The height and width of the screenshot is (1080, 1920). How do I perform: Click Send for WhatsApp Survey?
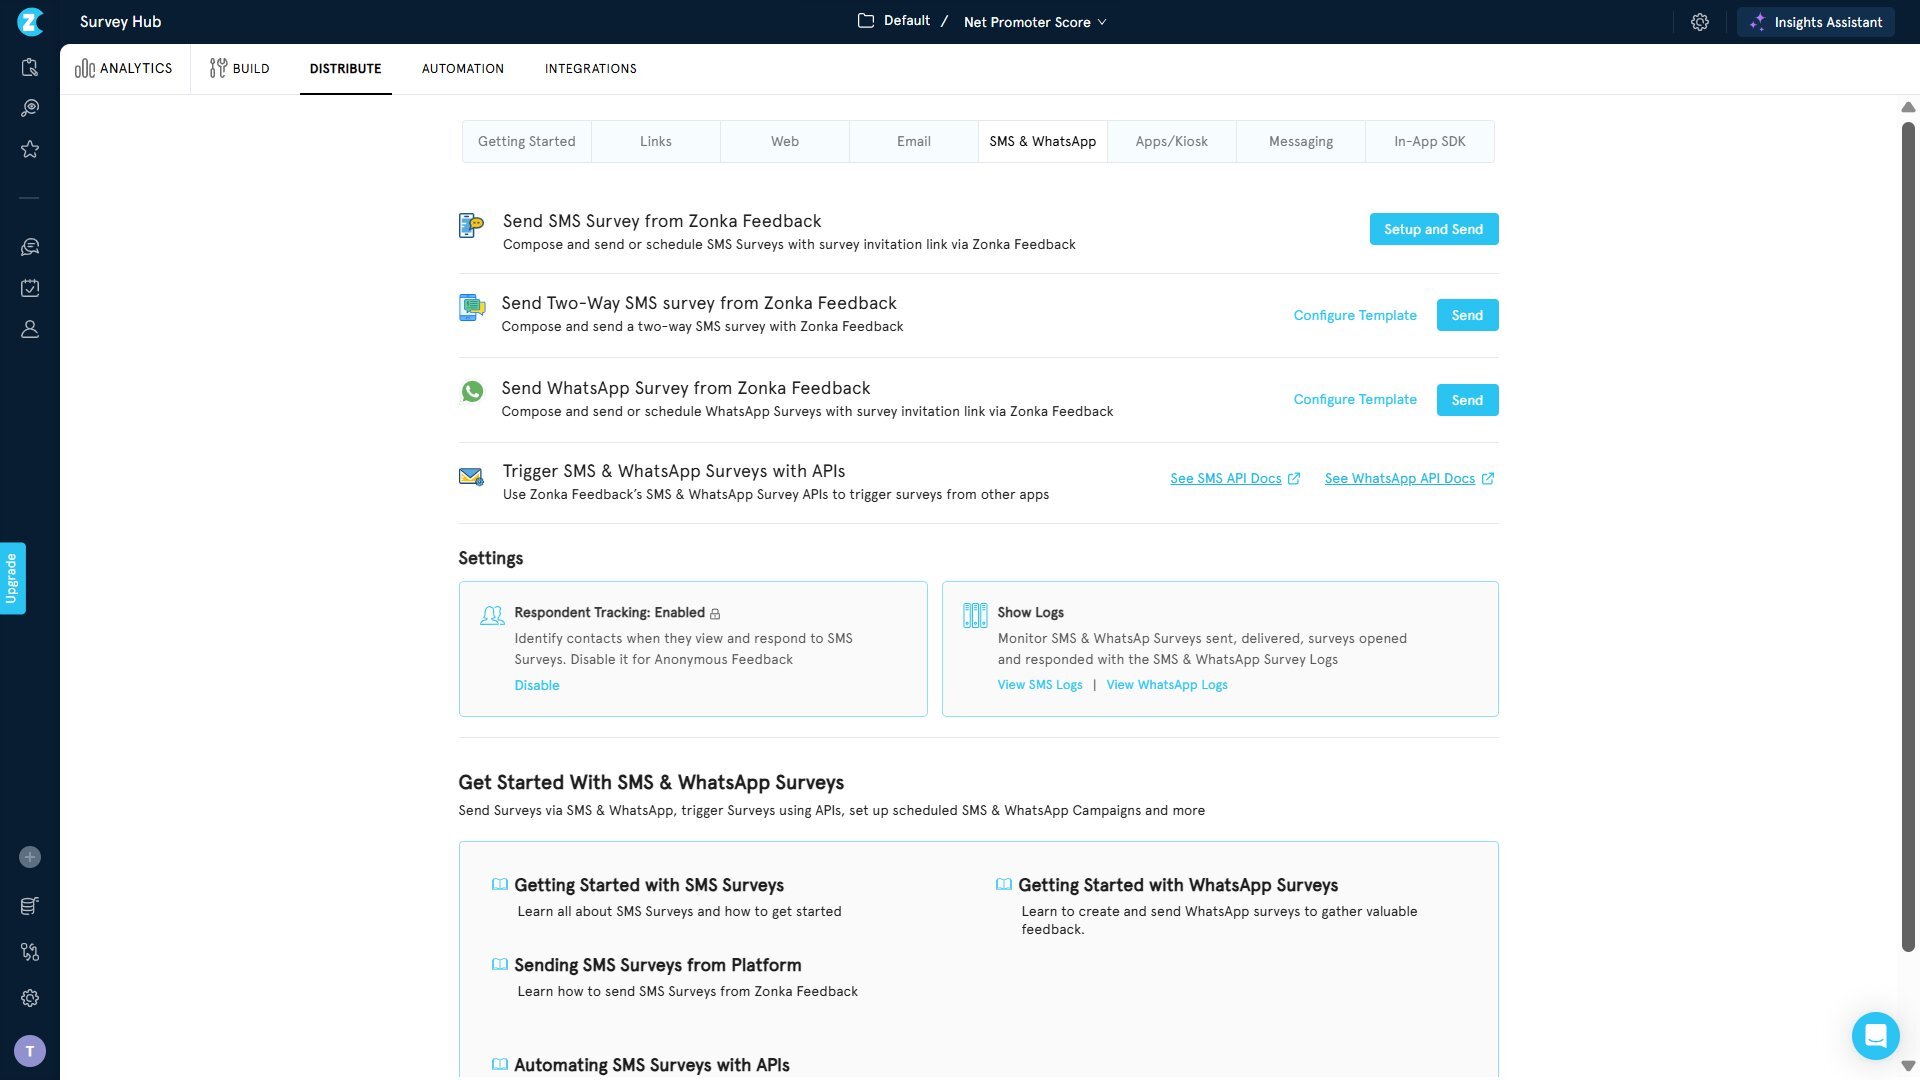(x=1467, y=400)
